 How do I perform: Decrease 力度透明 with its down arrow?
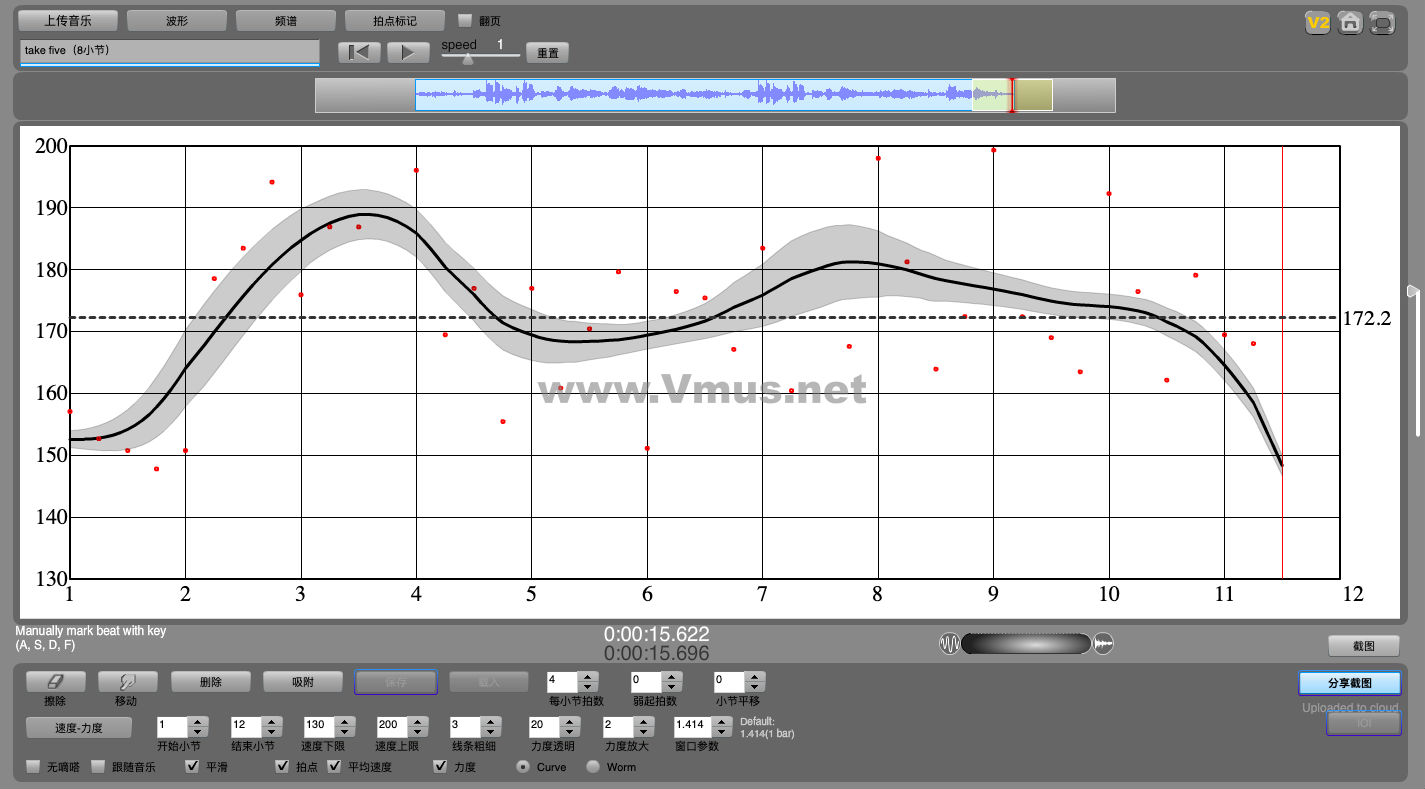click(x=568, y=731)
